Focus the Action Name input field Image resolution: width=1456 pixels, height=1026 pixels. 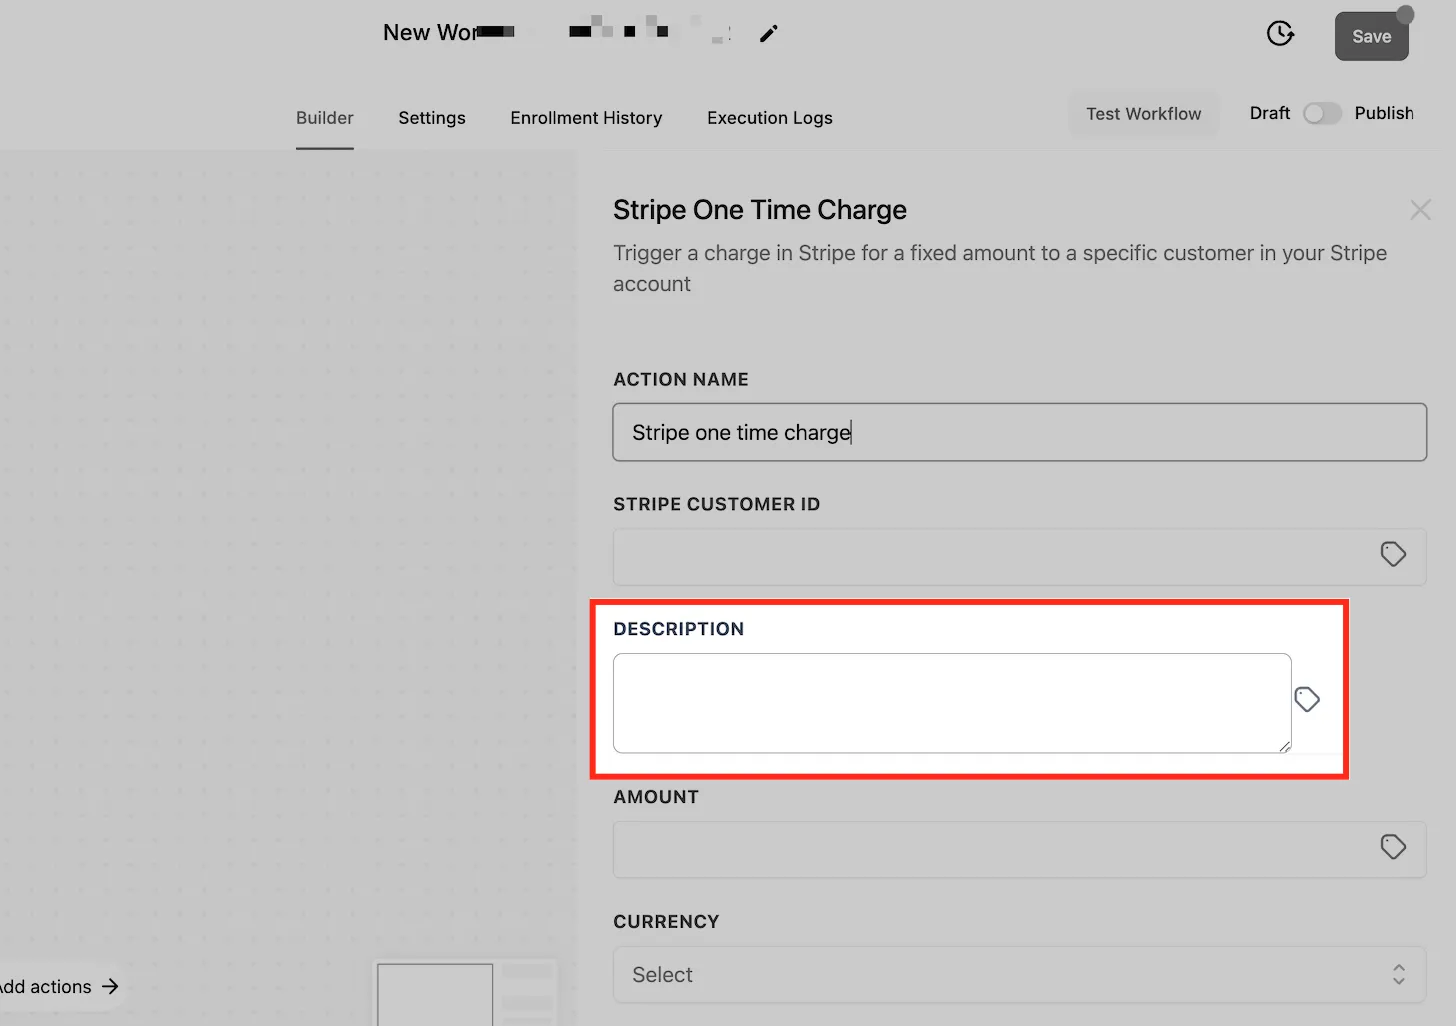coord(1019,432)
